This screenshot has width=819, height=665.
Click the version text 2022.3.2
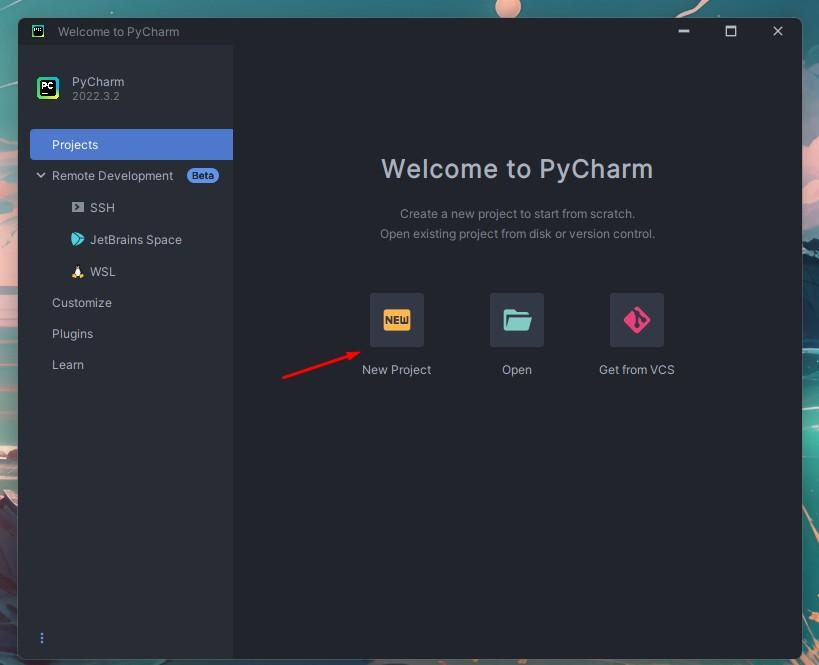click(96, 96)
